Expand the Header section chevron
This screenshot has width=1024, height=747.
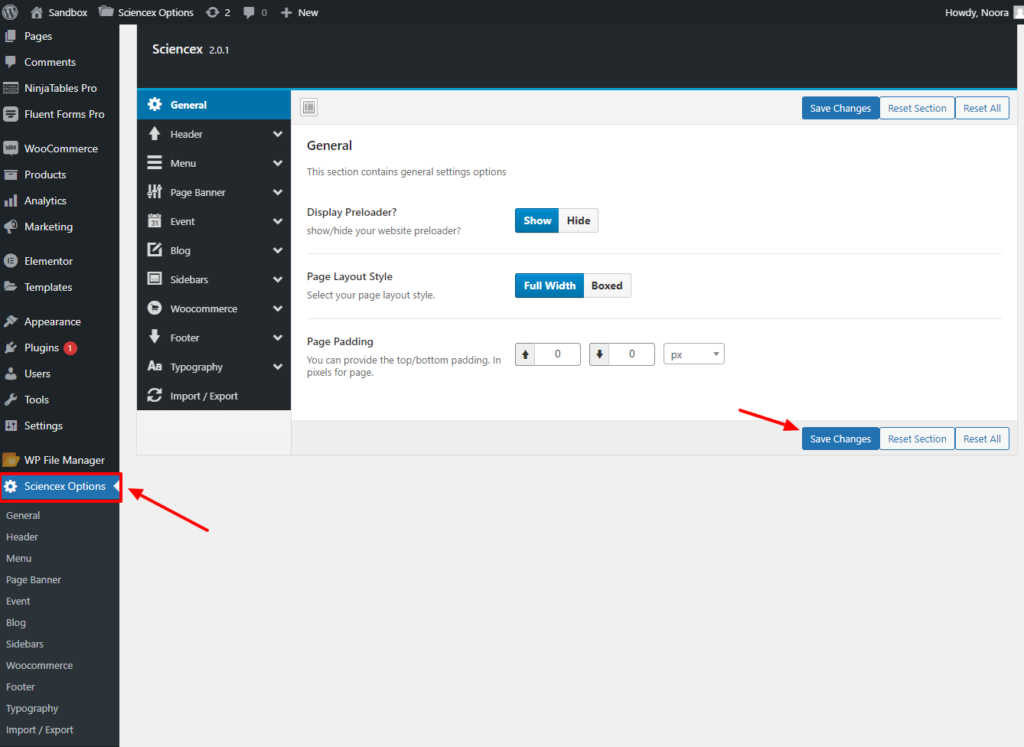coord(277,134)
